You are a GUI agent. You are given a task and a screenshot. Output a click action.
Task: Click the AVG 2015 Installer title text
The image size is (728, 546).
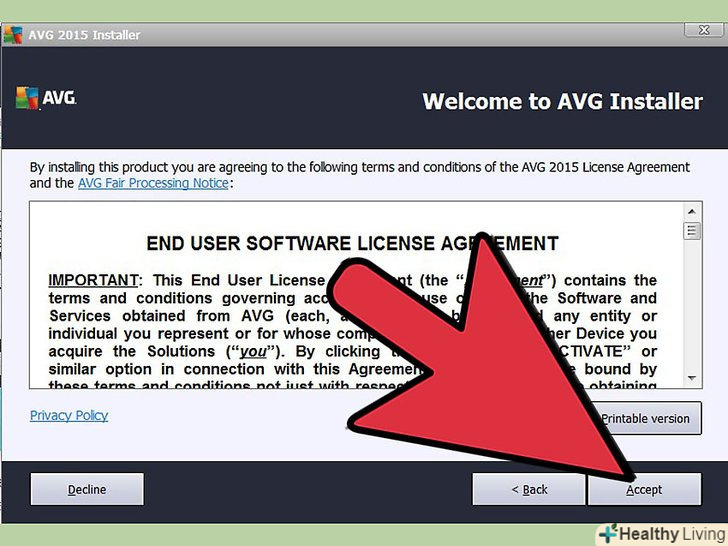(x=84, y=35)
